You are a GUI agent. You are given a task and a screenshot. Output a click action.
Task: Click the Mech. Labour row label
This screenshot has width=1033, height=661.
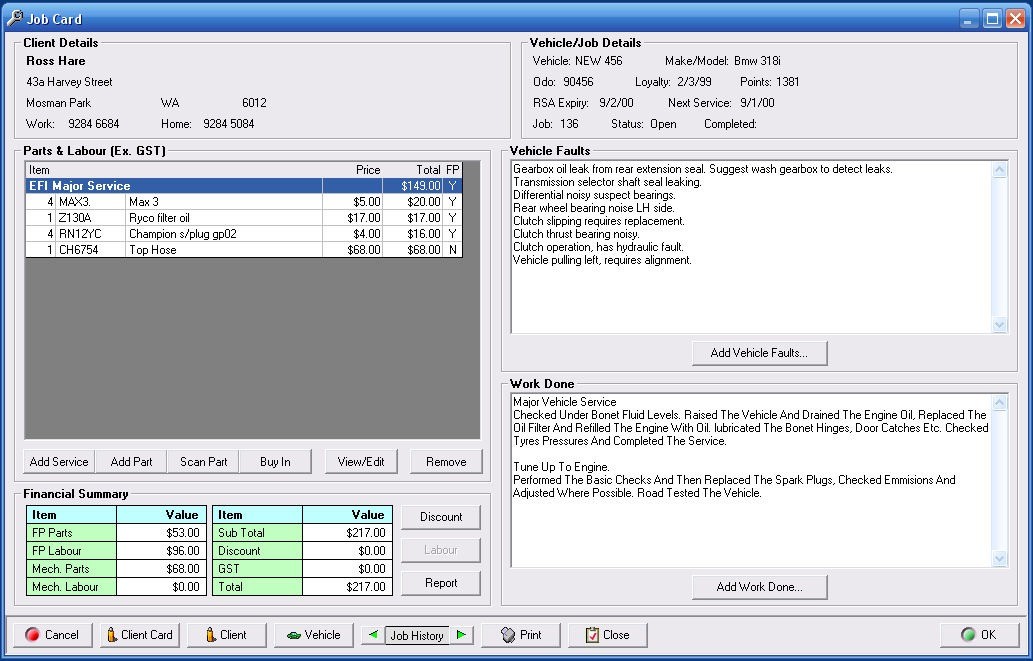71,587
